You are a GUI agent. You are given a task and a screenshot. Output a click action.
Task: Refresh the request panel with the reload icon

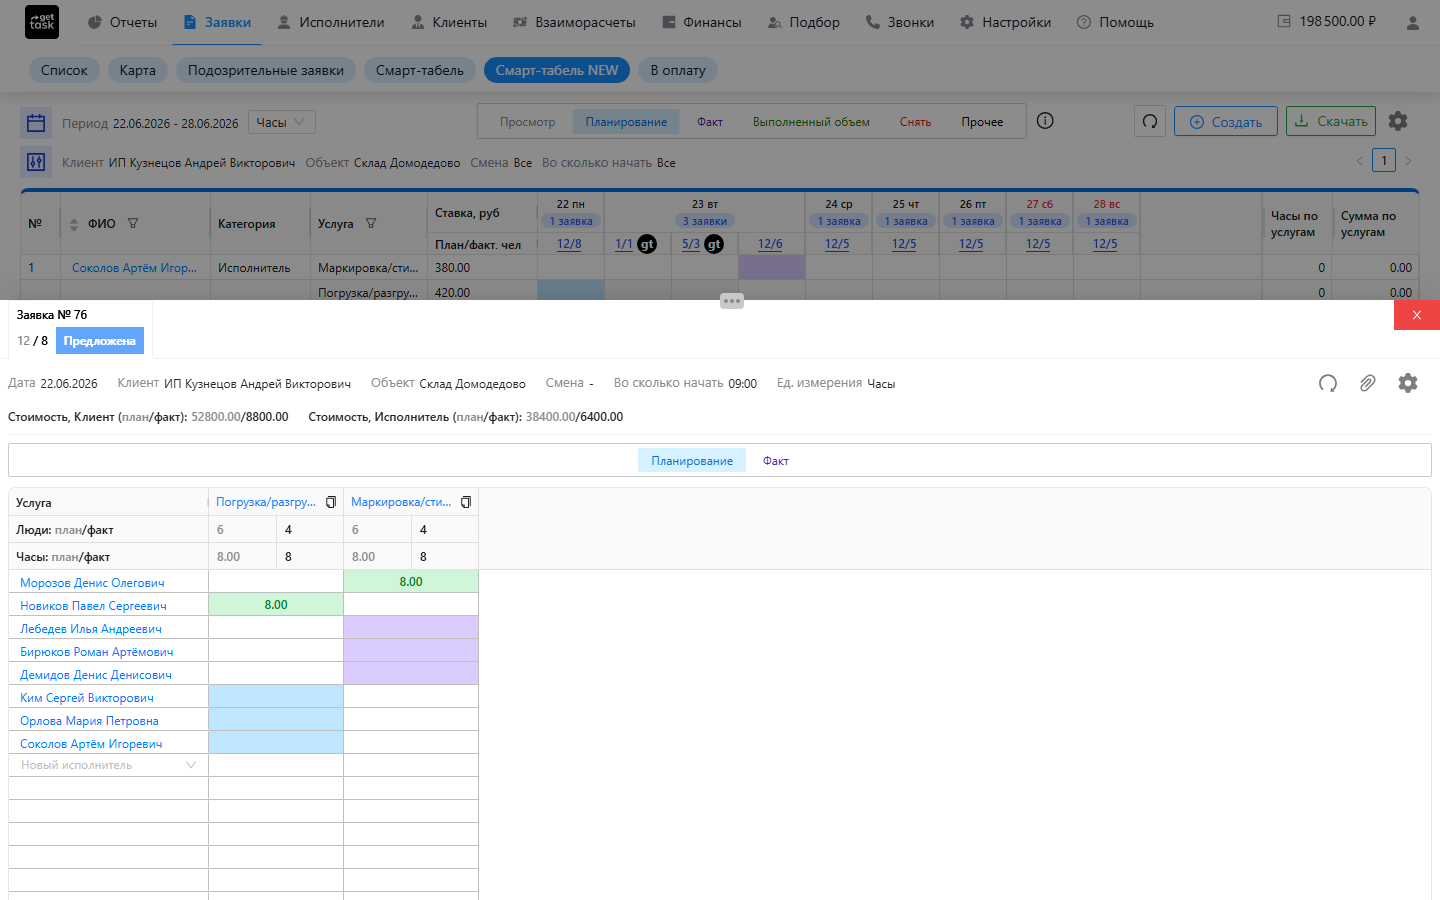pos(1328,383)
